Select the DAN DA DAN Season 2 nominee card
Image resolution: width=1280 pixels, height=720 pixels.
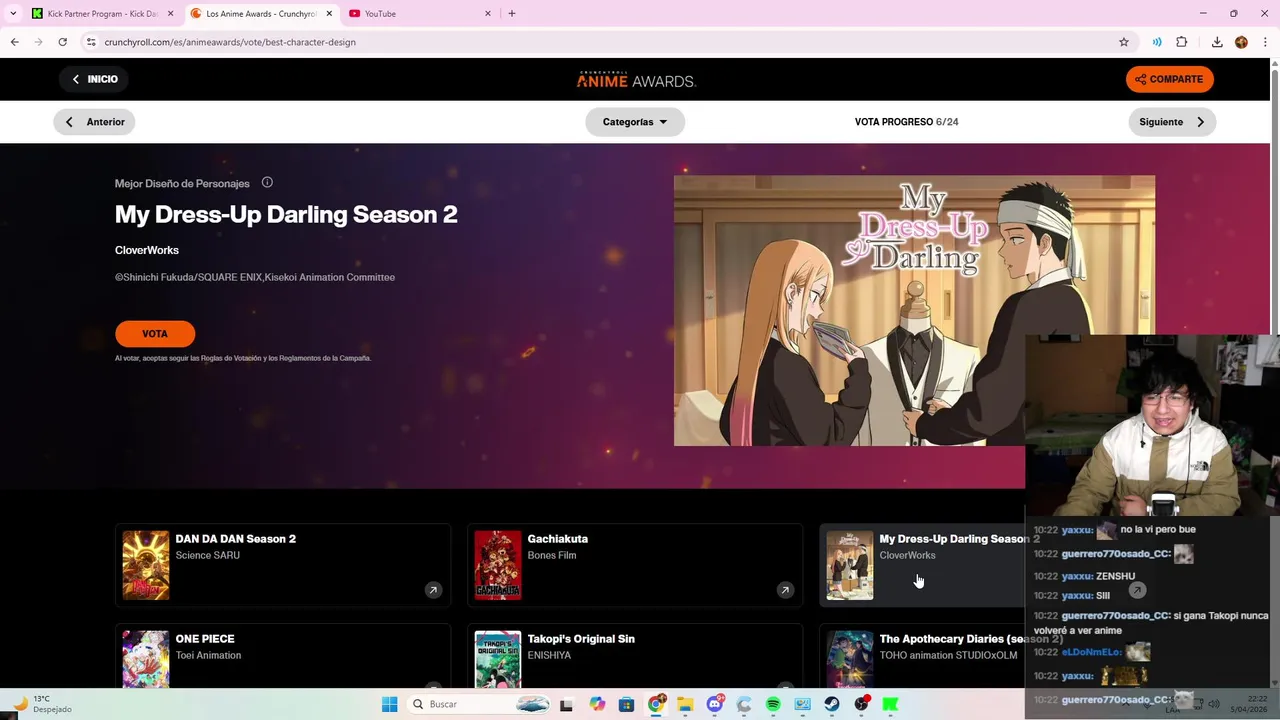click(x=283, y=565)
